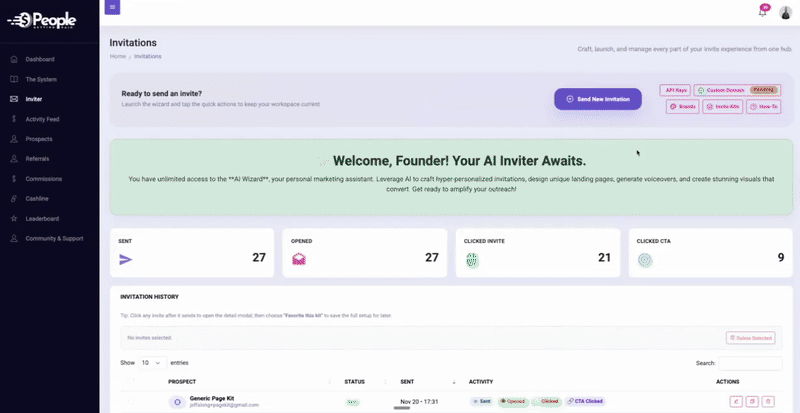This screenshot has height=413, width=800.
Task: Click the delete trash icon for Generic Page Kit
Action: tap(770, 402)
